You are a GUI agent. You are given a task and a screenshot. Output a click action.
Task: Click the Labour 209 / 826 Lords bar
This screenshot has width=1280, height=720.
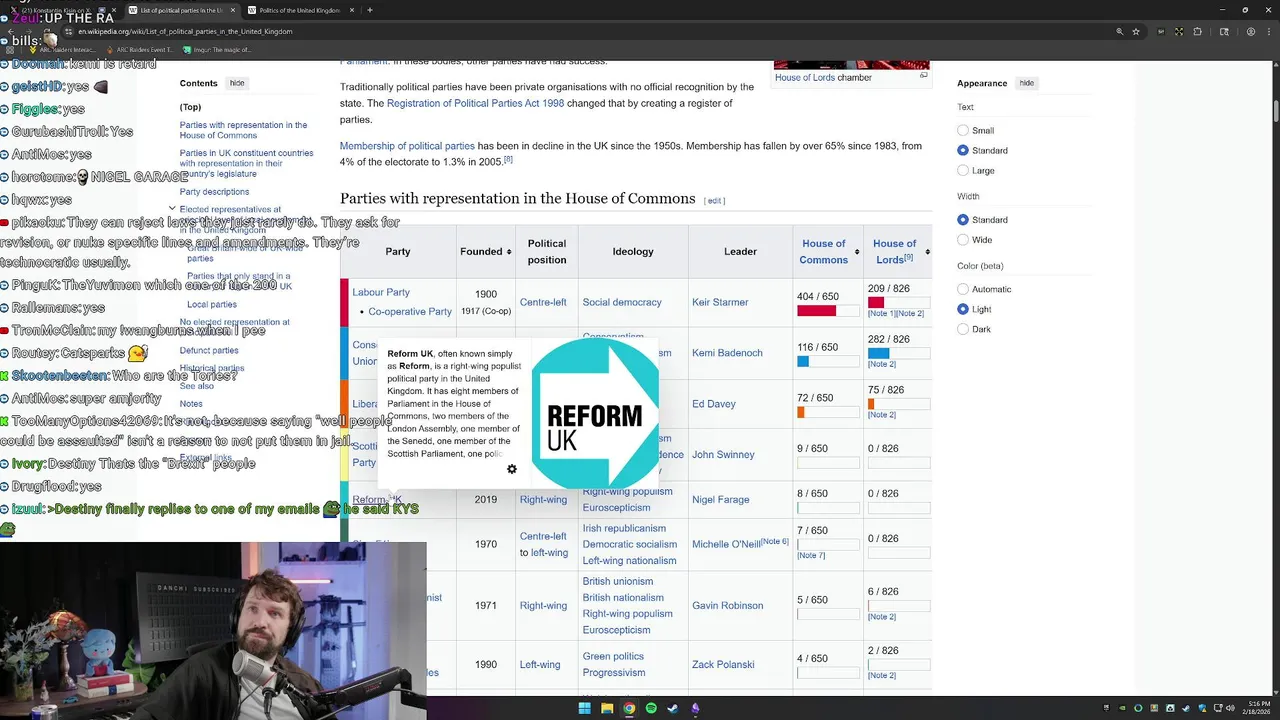[899, 302]
